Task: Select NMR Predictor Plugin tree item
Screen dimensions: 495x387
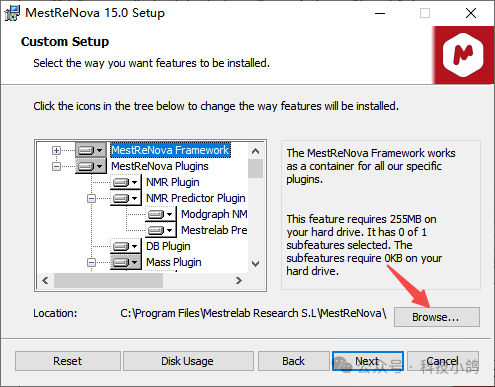Action: pyautogui.click(x=196, y=198)
